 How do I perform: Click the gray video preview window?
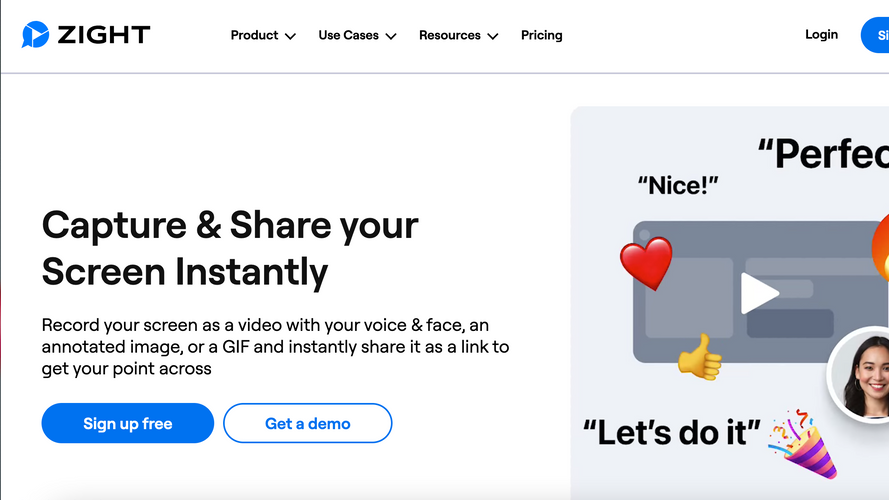(x=761, y=292)
